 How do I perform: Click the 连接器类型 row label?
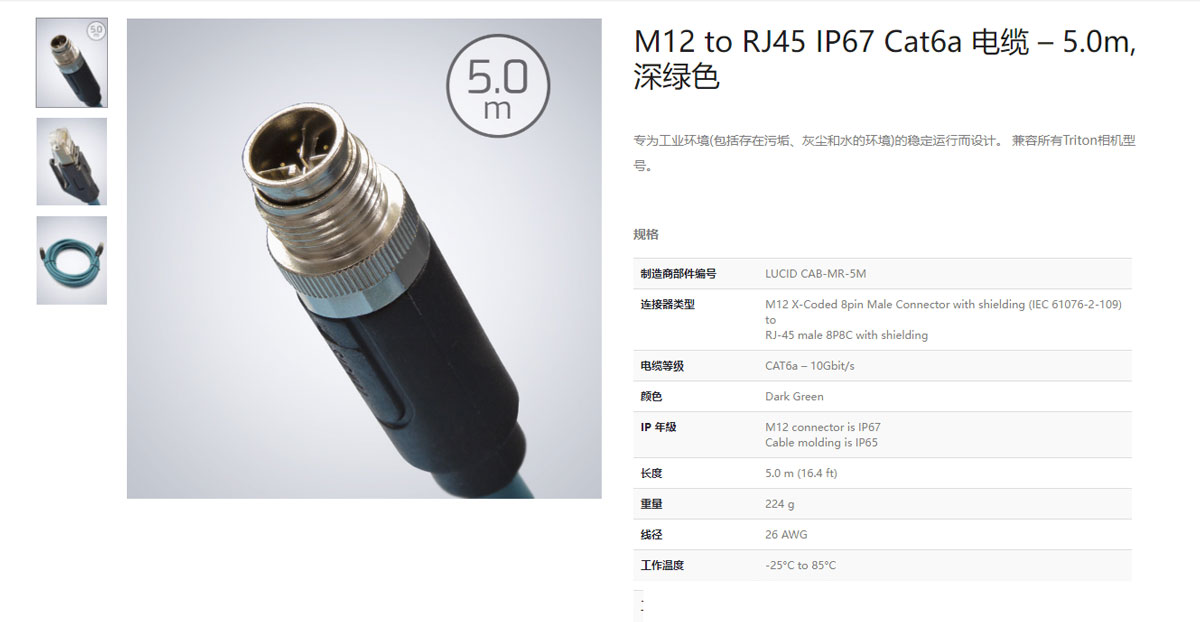[x=668, y=305]
